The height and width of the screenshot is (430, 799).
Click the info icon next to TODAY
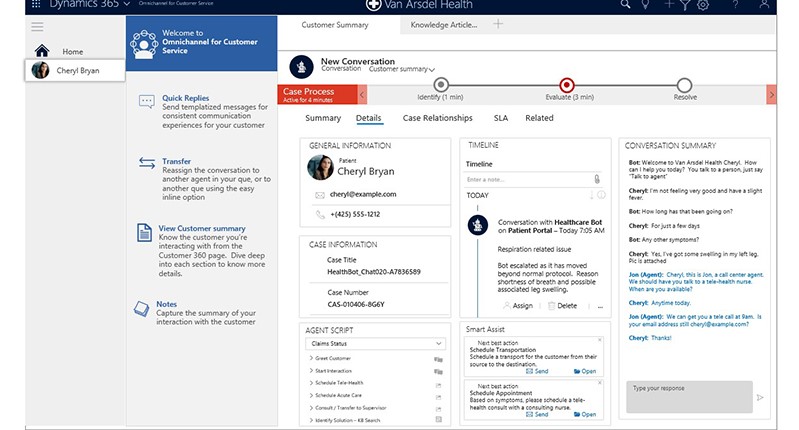point(601,195)
